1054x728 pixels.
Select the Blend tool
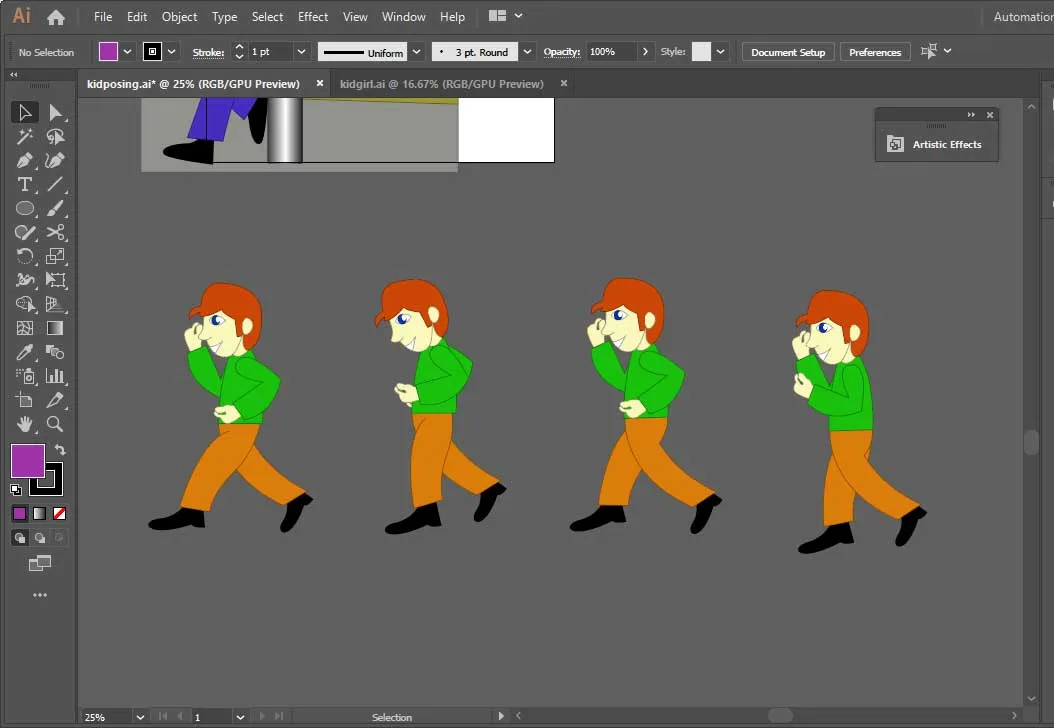point(55,352)
